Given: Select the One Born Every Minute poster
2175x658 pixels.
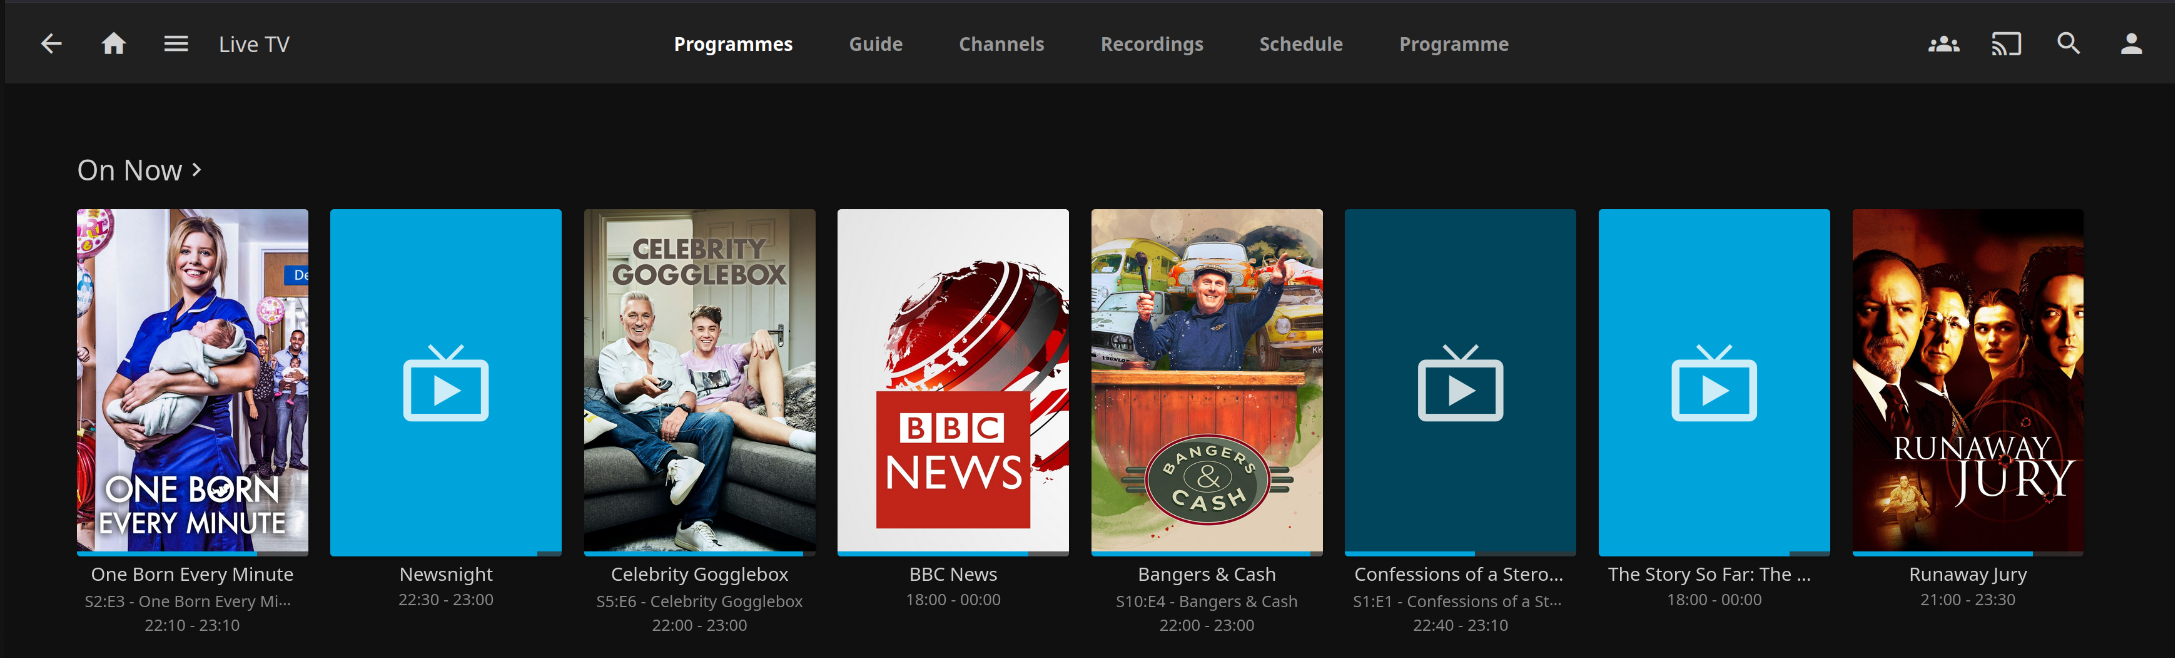Looking at the screenshot, I should [192, 380].
